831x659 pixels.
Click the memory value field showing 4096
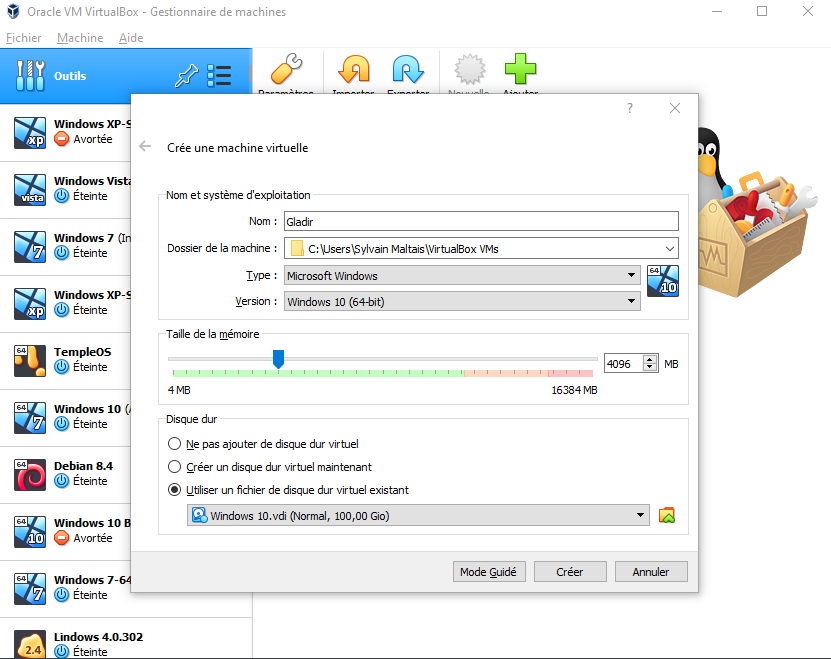pyautogui.click(x=623, y=364)
